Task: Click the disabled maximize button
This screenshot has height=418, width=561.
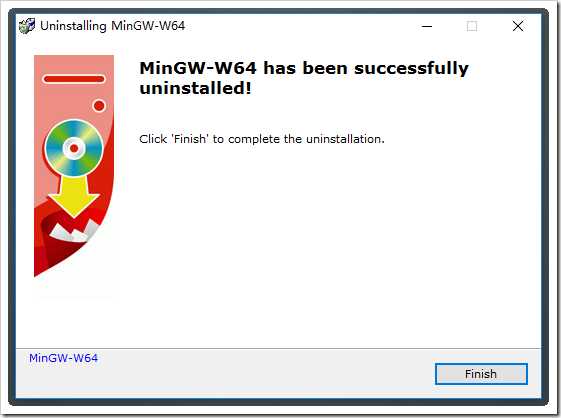Action: pyautogui.click(x=472, y=26)
